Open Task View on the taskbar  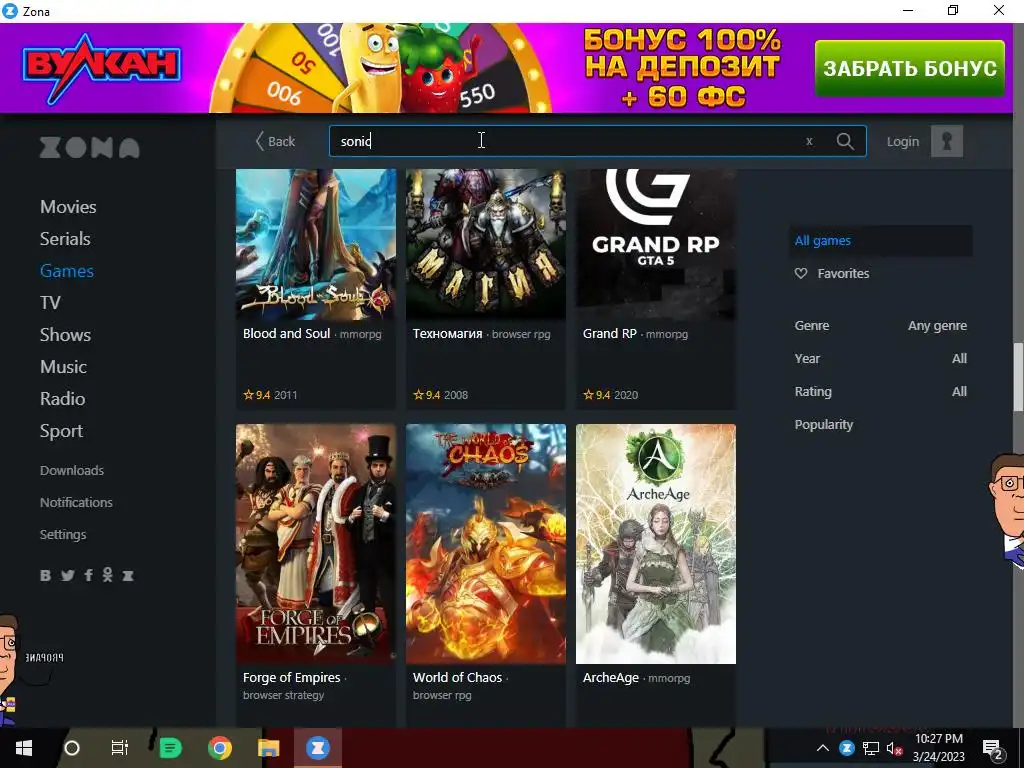[x=120, y=748]
